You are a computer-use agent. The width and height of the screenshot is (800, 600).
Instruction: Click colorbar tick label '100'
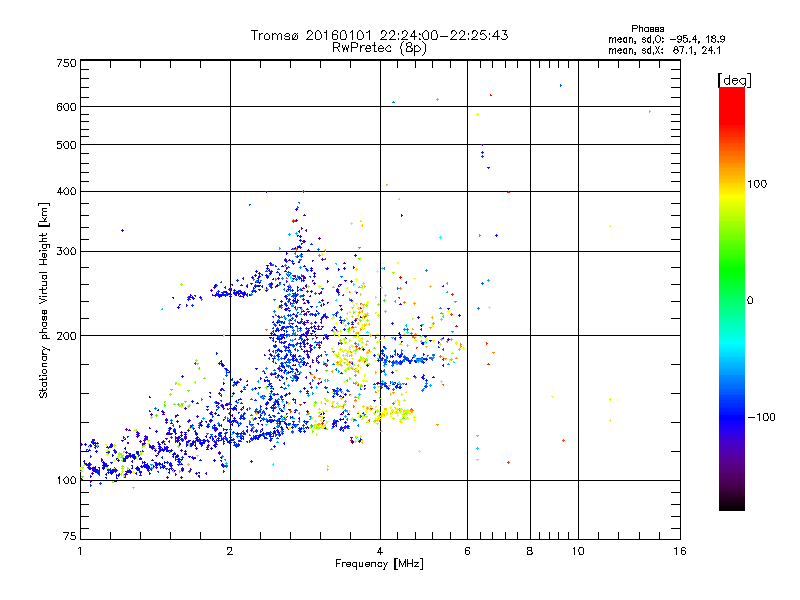[x=757, y=184]
